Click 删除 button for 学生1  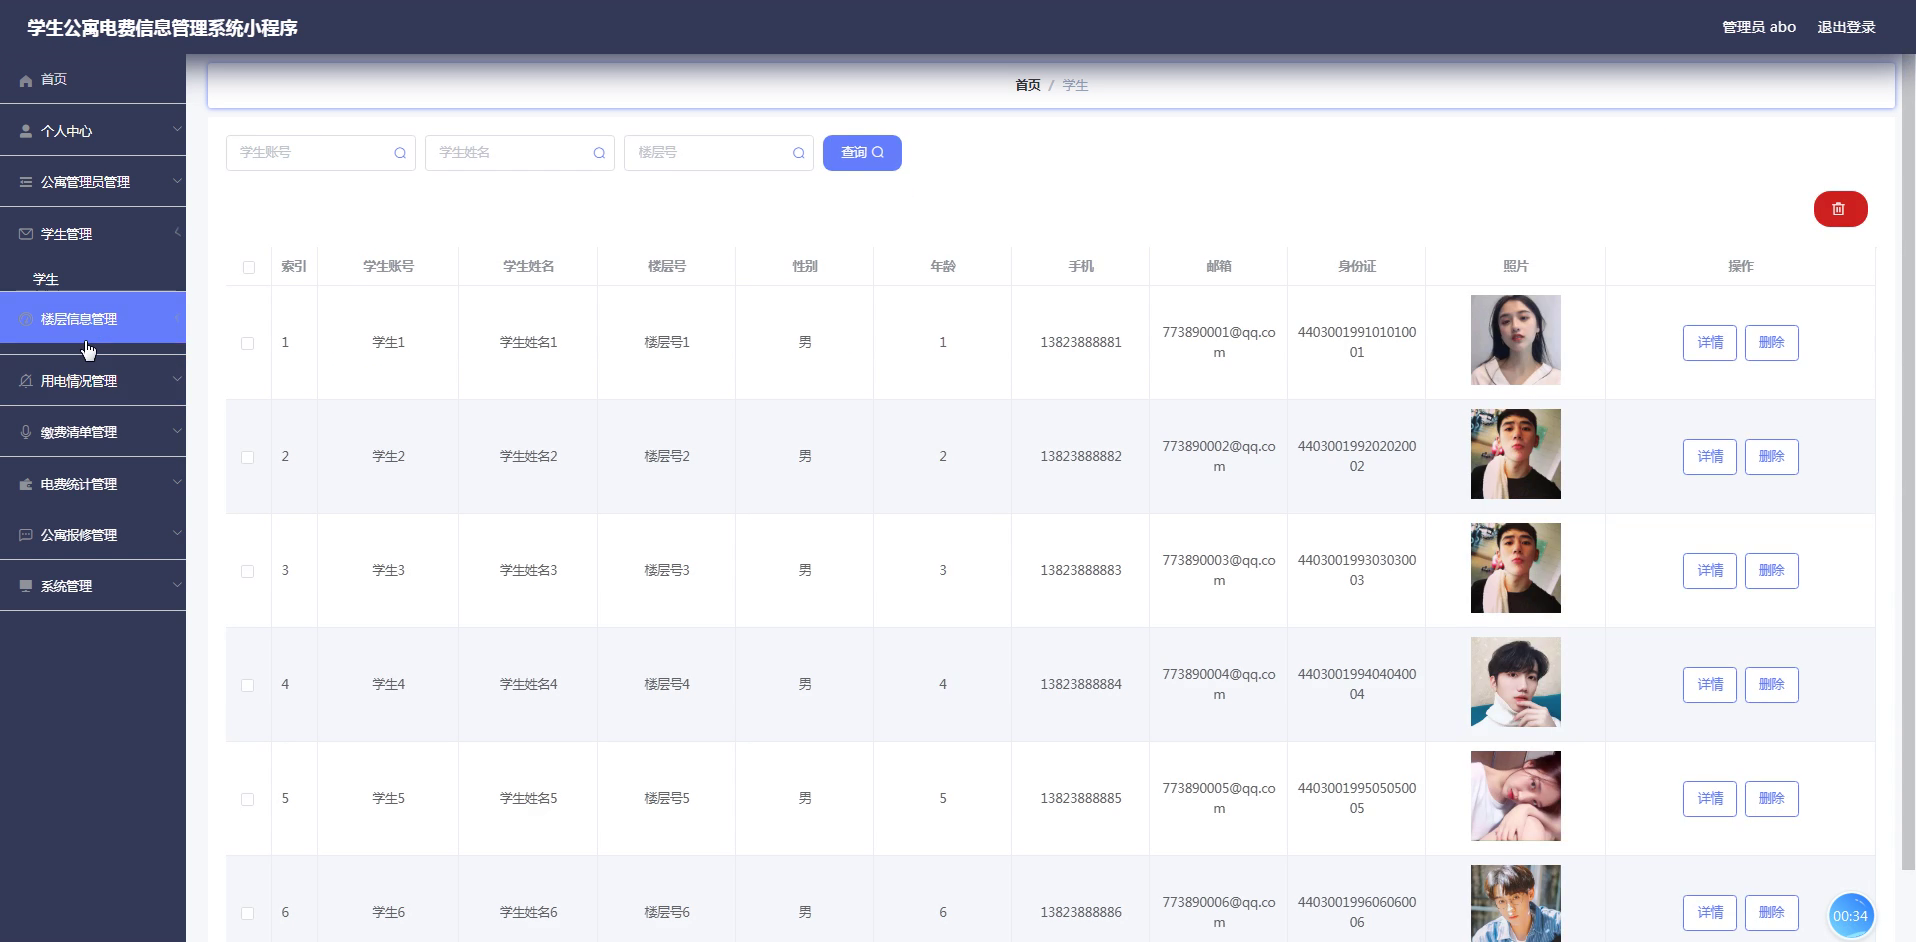click(1772, 343)
